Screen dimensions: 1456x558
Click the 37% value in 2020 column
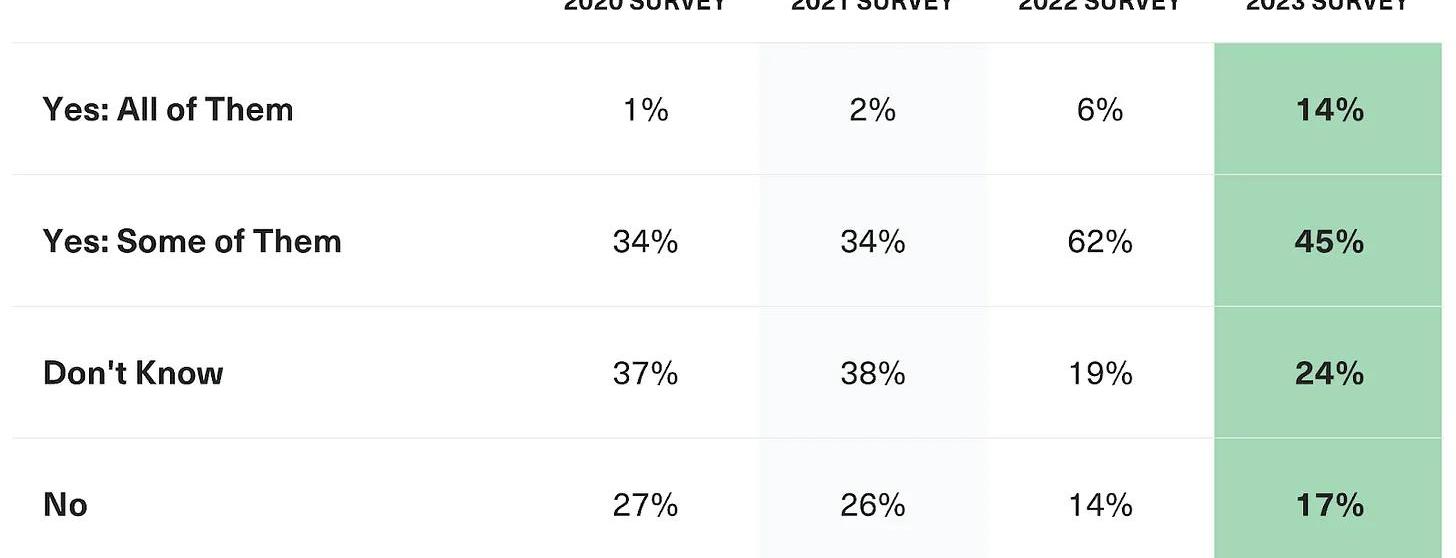click(x=645, y=373)
